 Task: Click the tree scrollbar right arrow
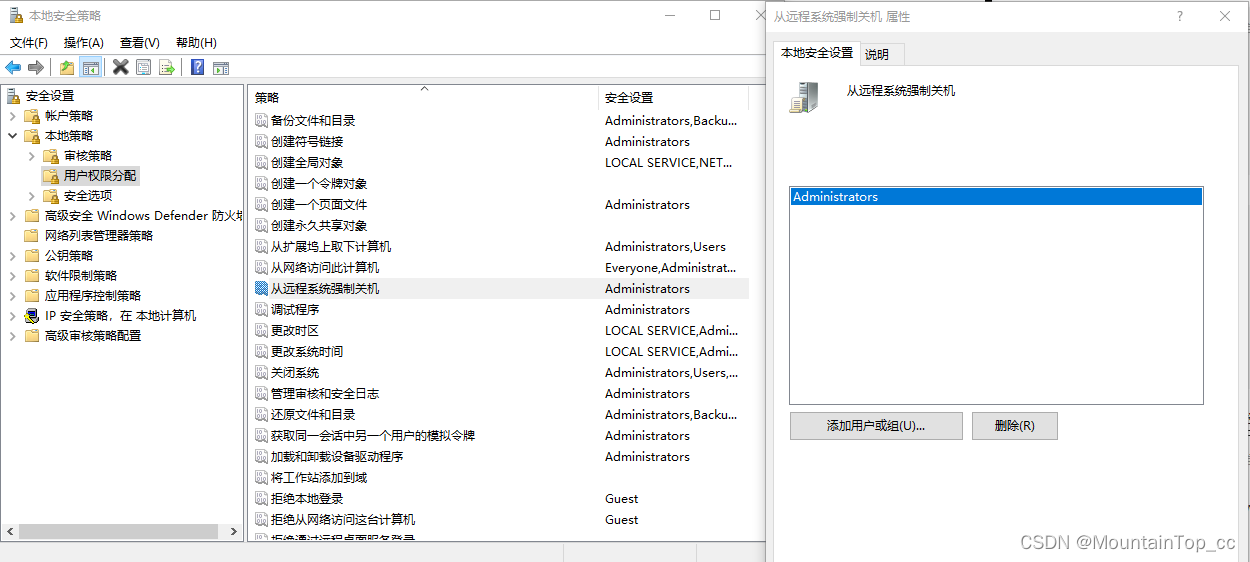pyautogui.click(x=235, y=532)
